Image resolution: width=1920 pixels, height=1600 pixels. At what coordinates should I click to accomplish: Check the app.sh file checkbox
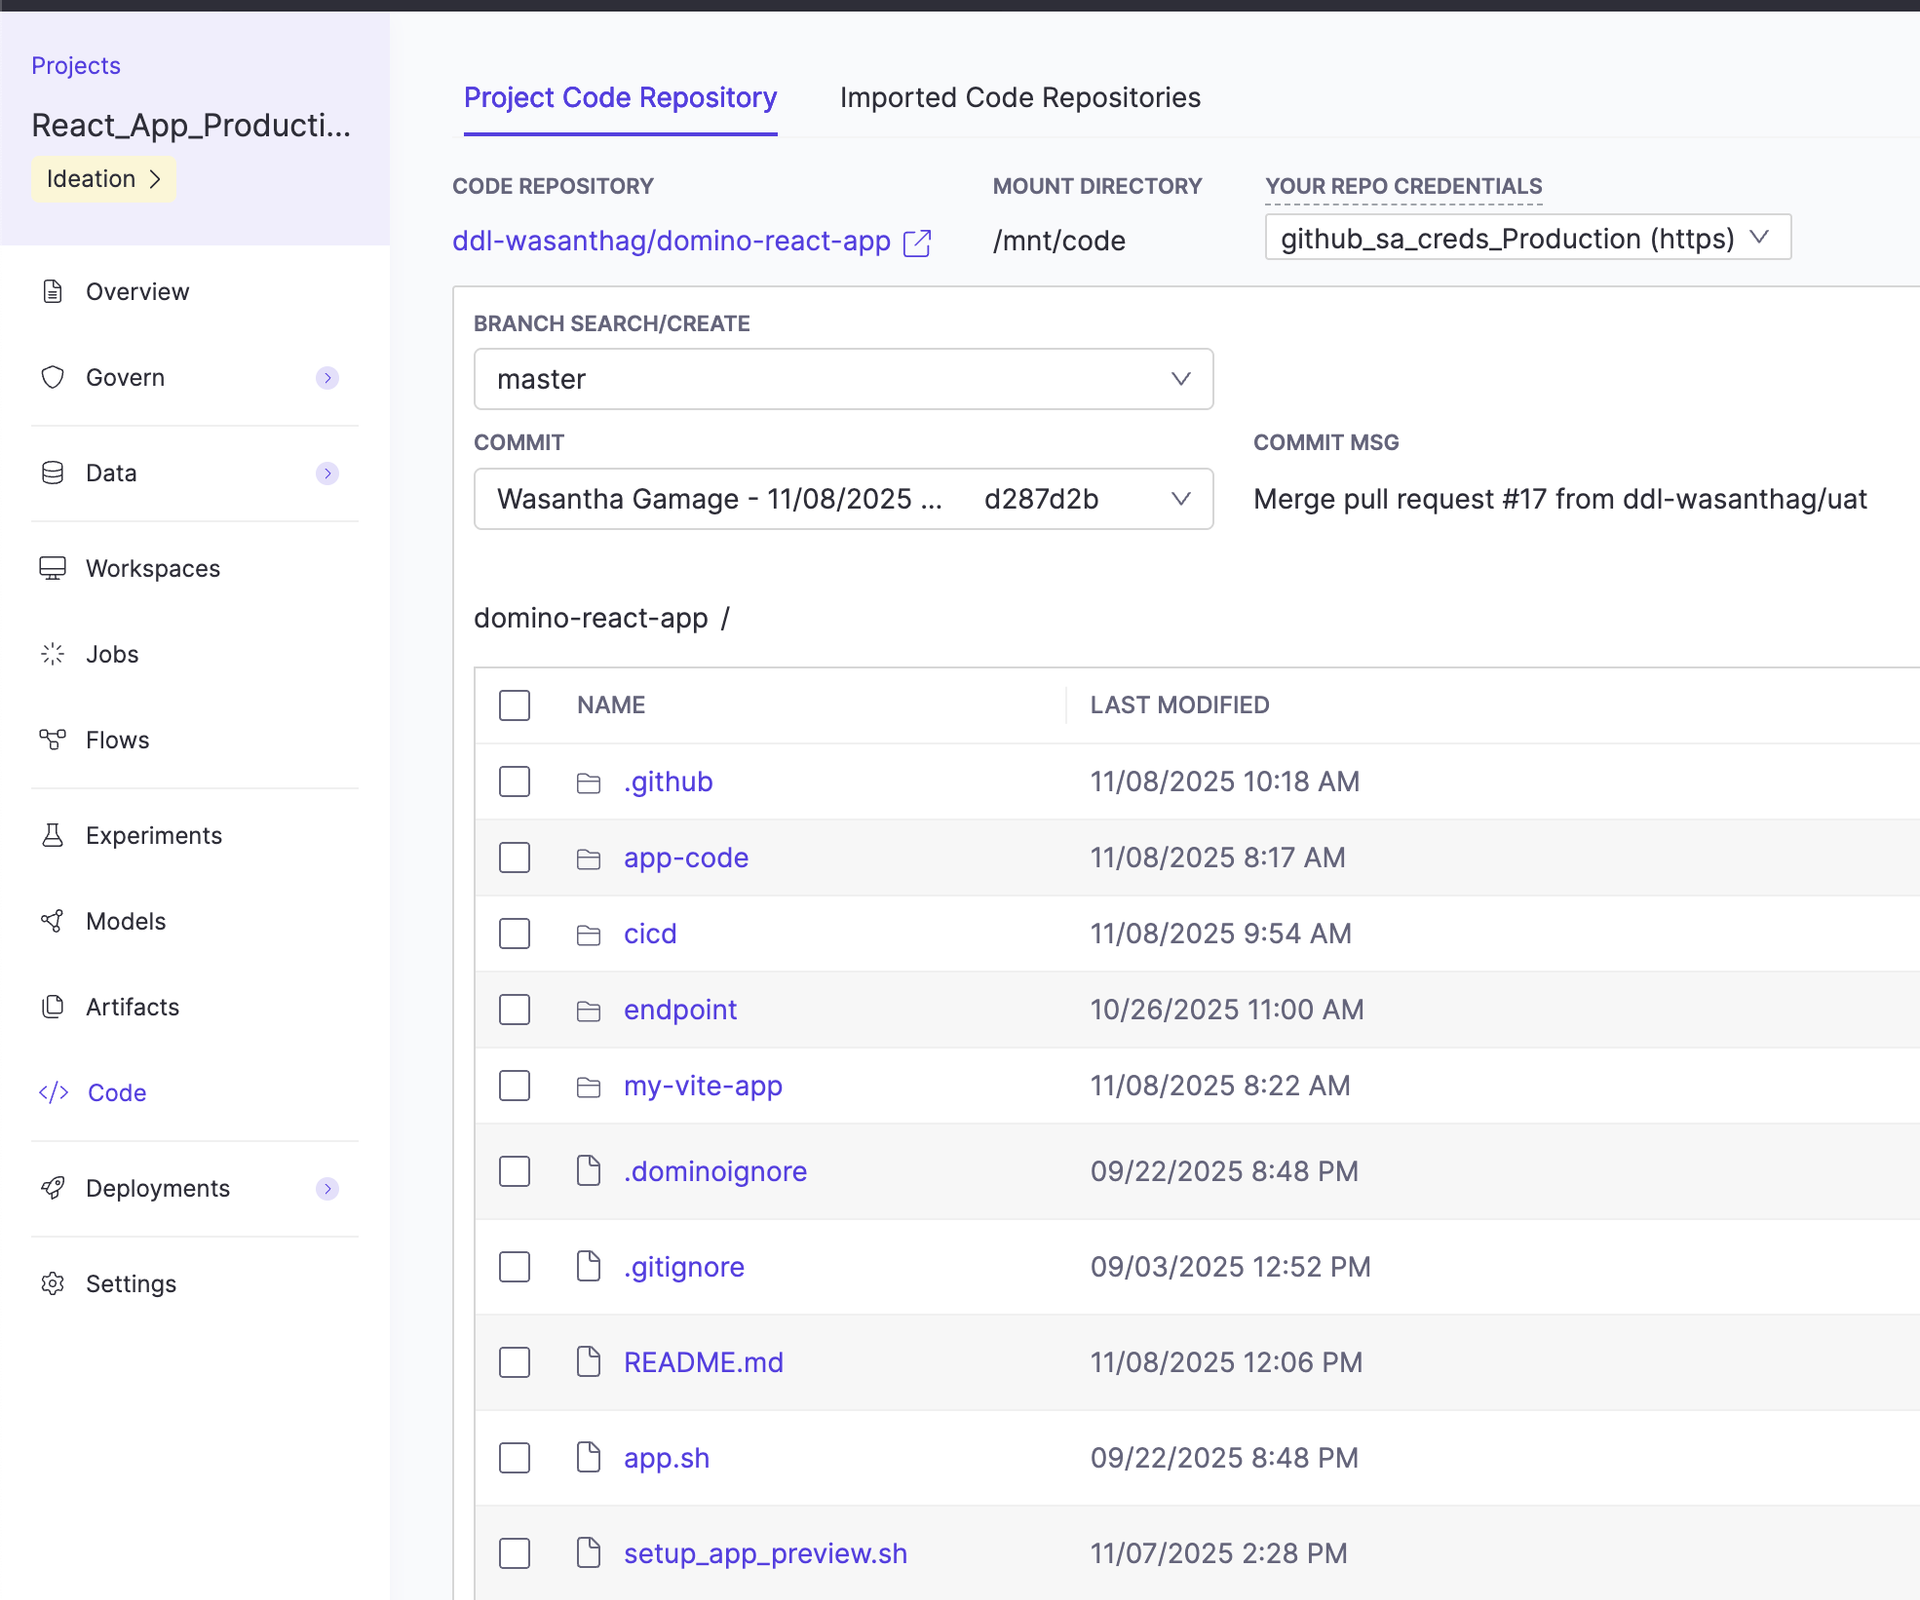[515, 1458]
